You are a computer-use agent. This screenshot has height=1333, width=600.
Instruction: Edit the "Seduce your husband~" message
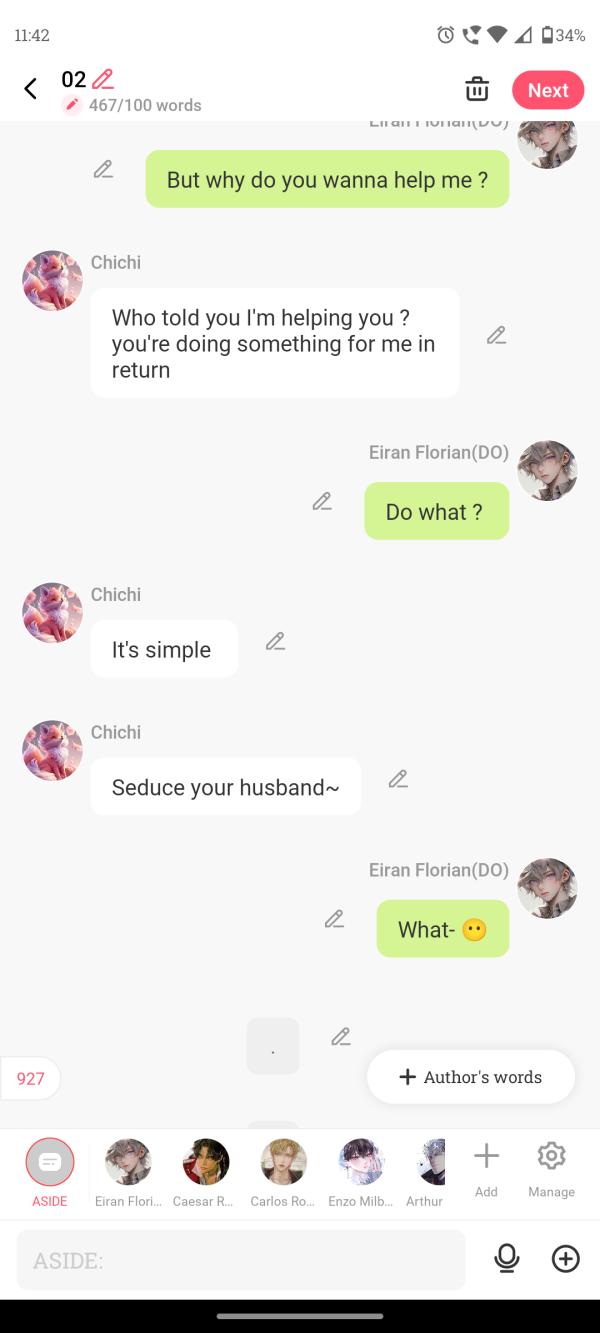(398, 778)
